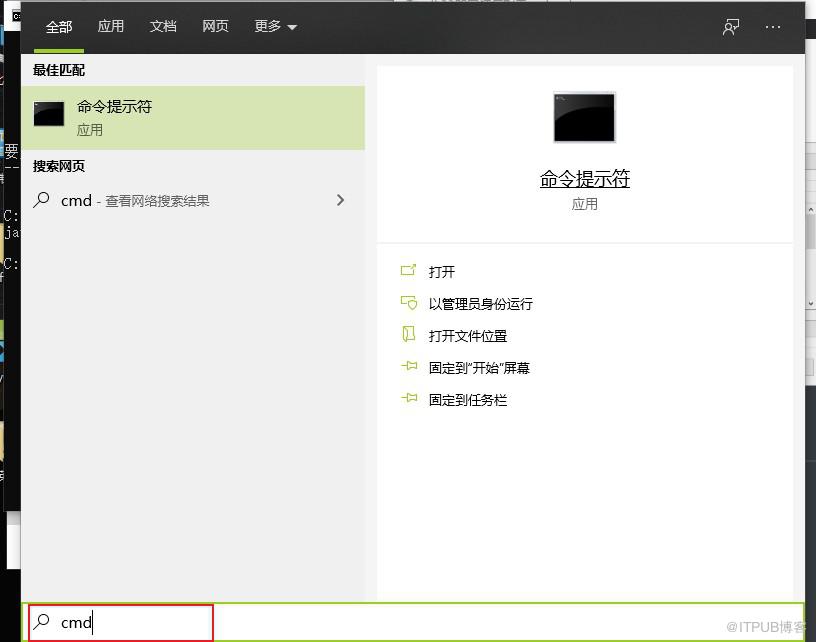This screenshot has width=816, height=642.
Task: Click the pin to taskbar icon
Action: (409, 399)
